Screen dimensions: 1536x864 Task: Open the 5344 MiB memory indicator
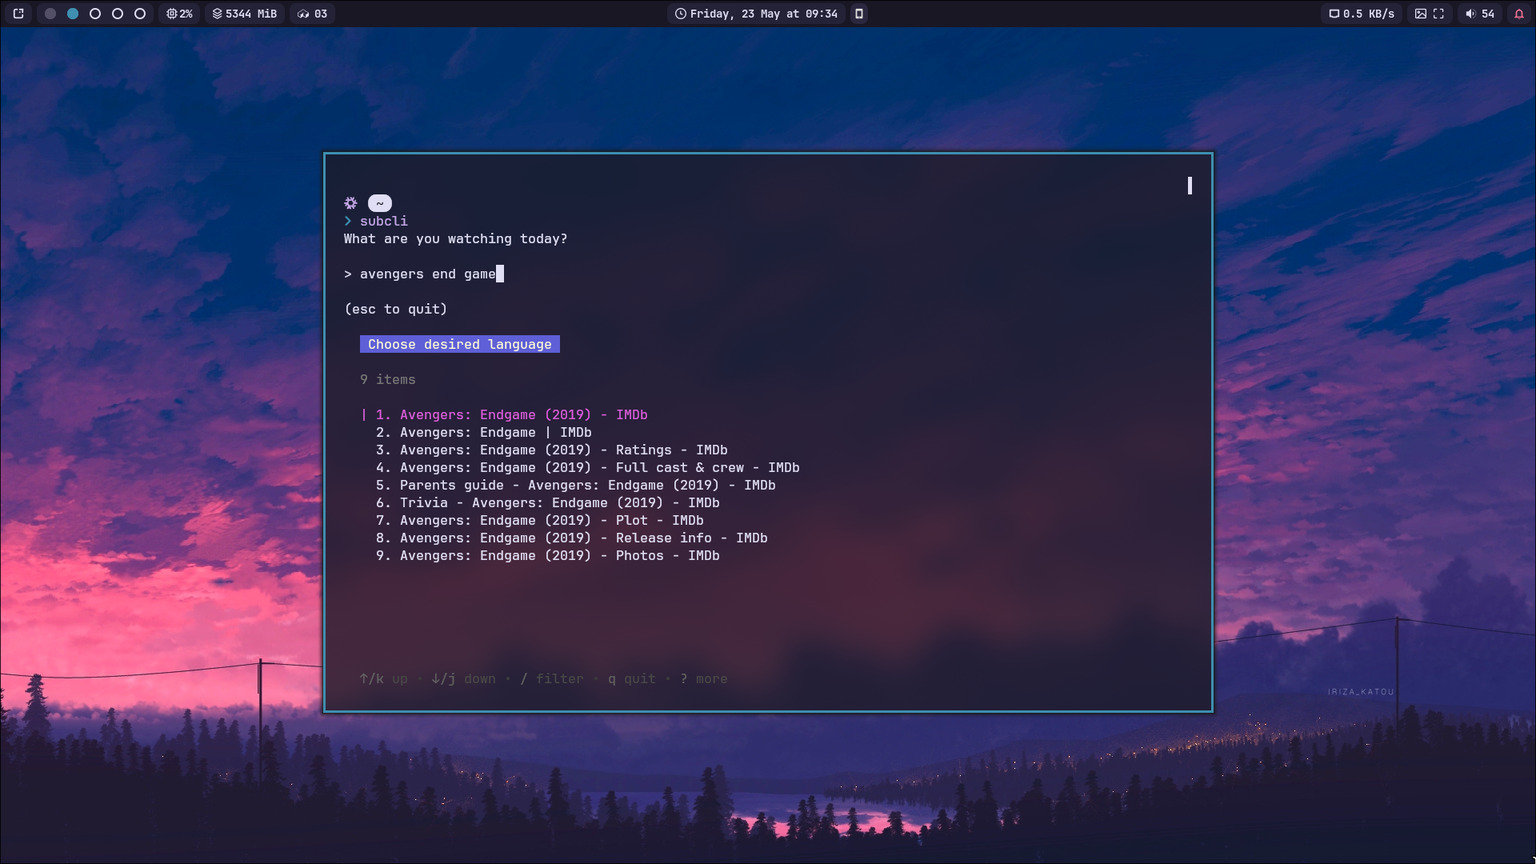[x=245, y=14]
